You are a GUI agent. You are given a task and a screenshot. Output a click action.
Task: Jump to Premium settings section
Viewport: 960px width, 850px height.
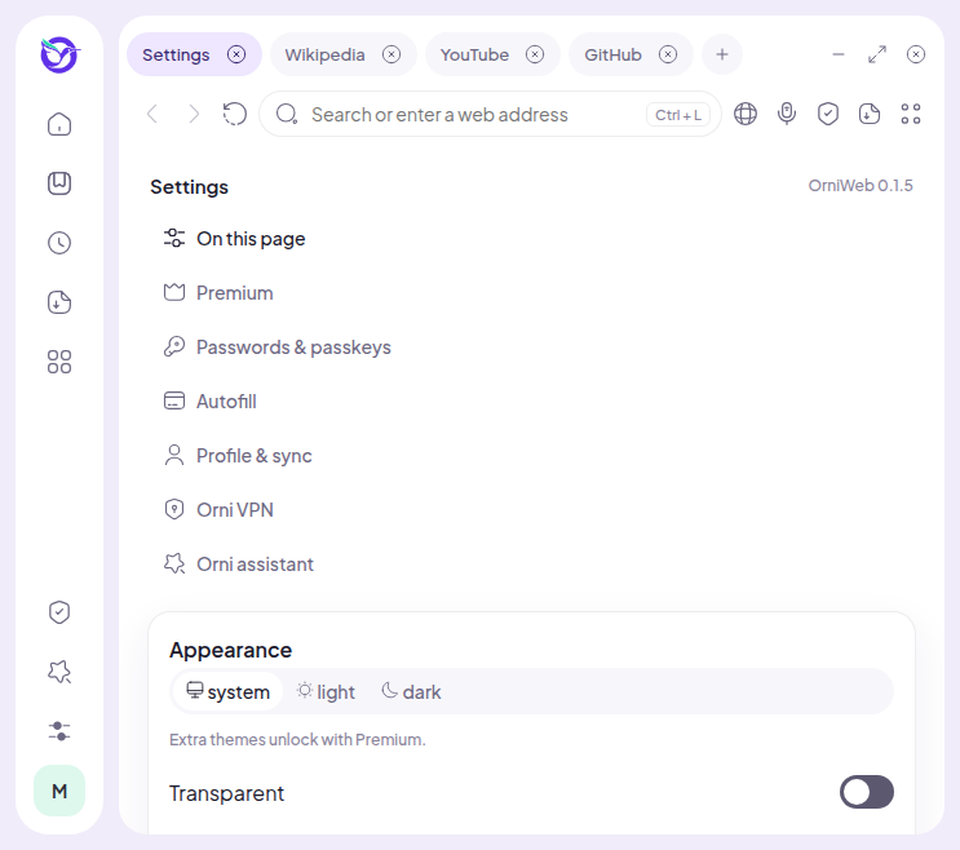pos(218,293)
